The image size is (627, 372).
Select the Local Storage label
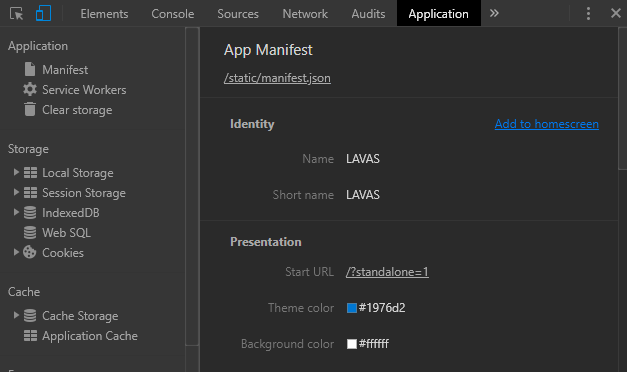[78, 173]
